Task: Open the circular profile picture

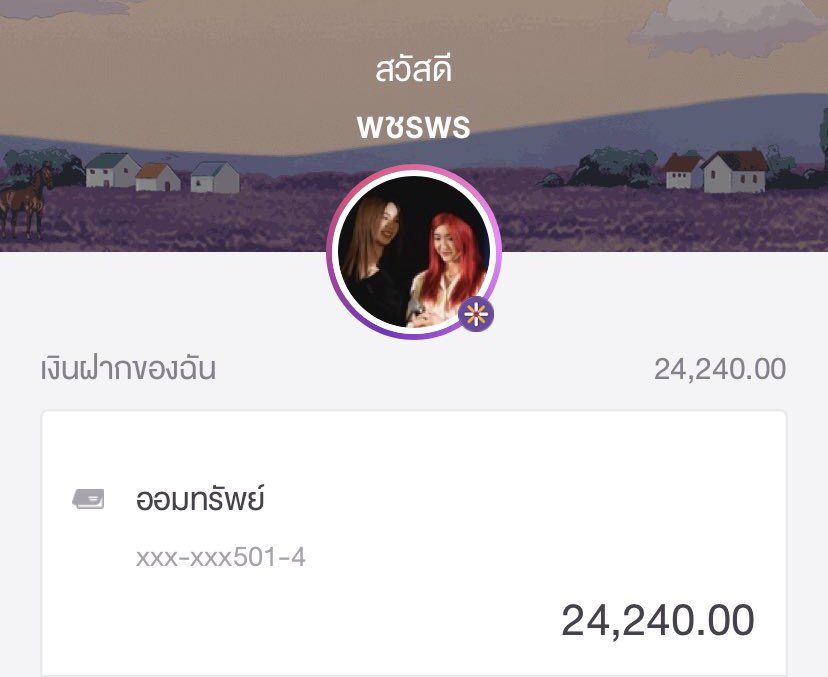Action: 413,252
